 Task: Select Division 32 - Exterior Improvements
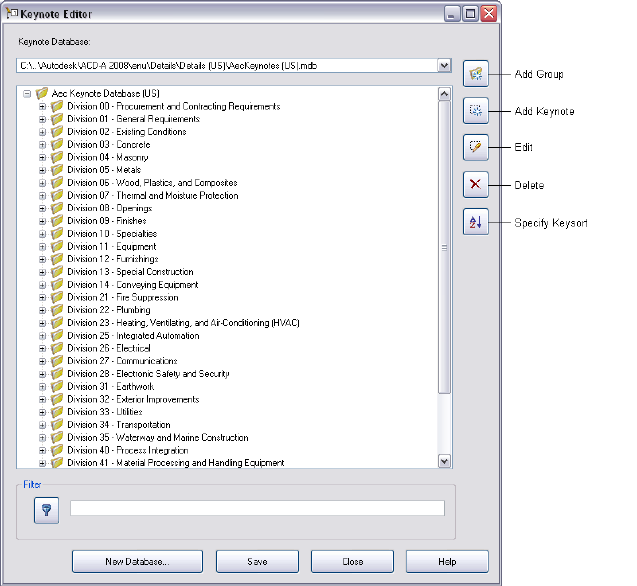click(133, 399)
